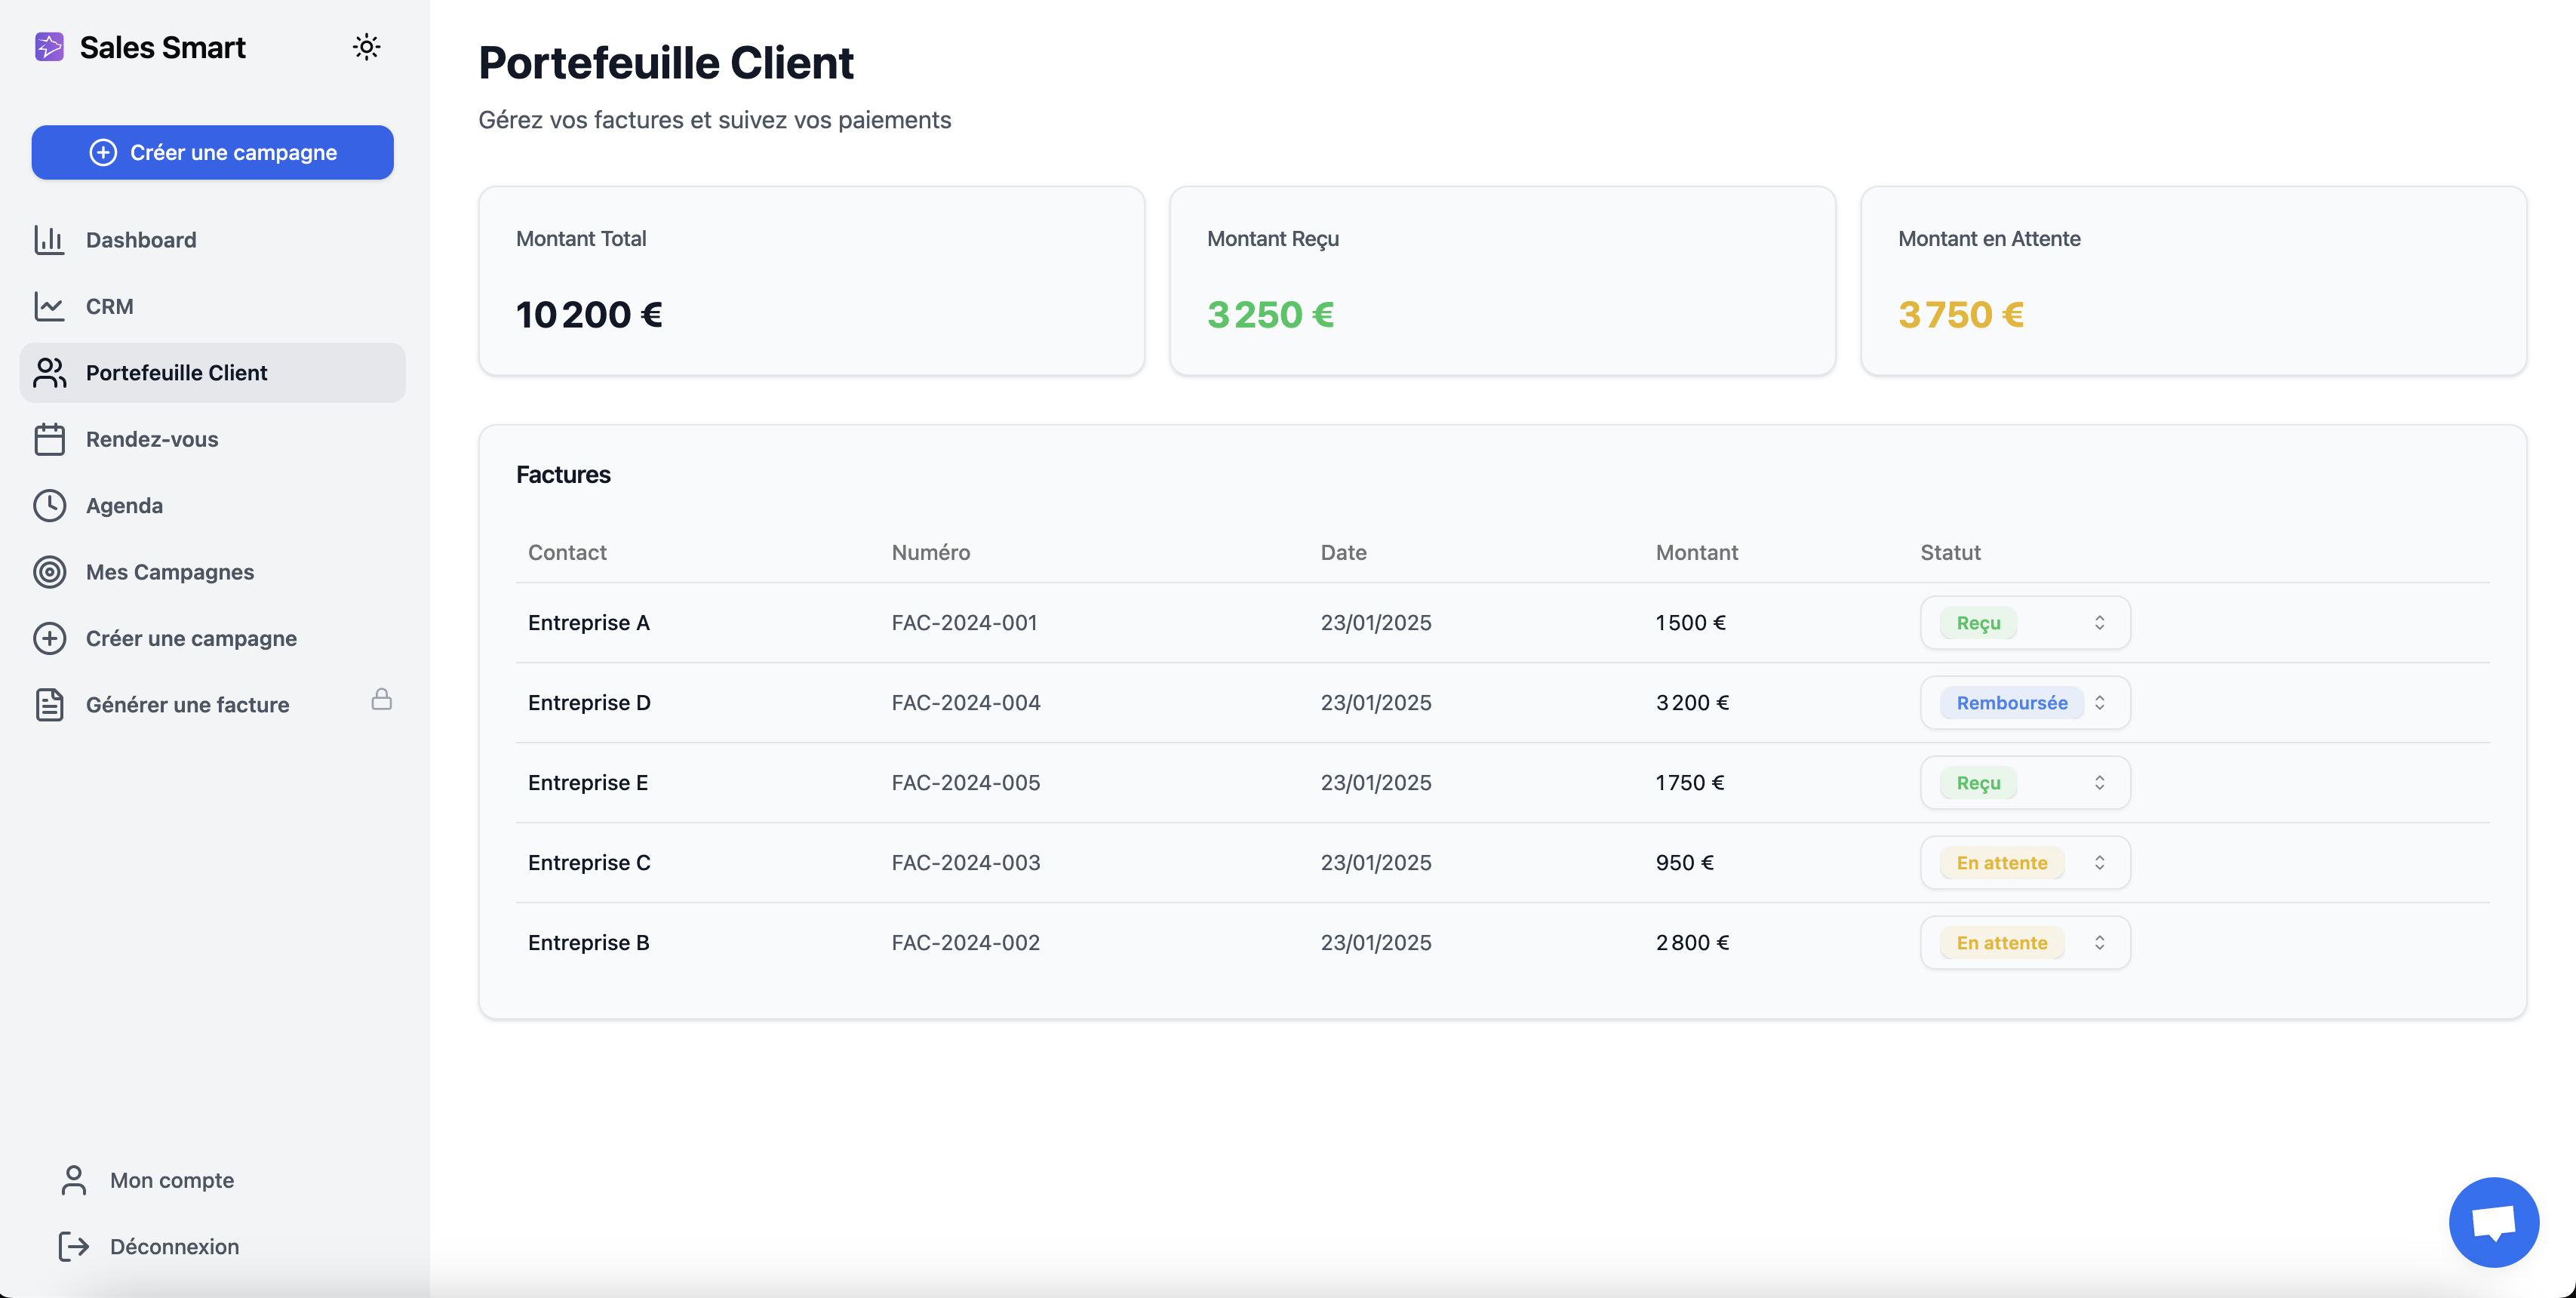Toggle the light/dark theme sun icon

click(366, 47)
